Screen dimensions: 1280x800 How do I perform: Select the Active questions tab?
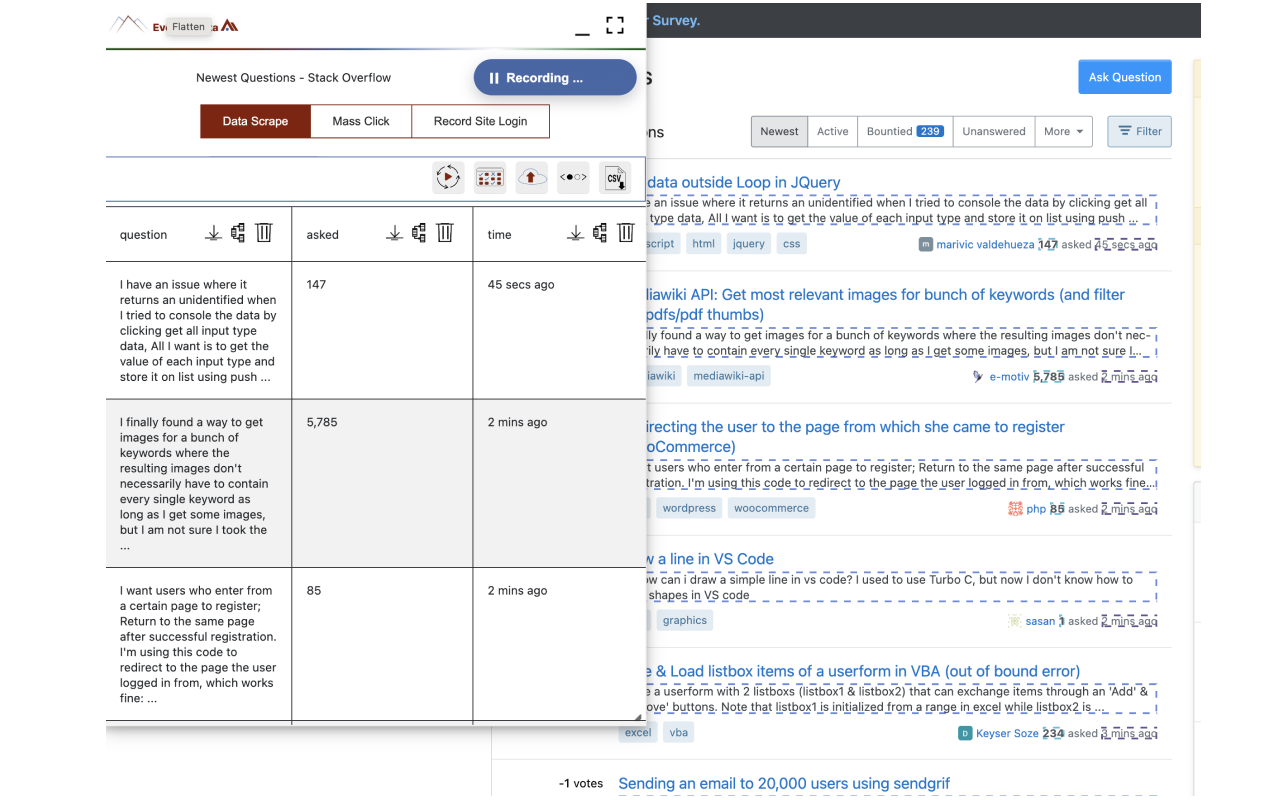click(832, 131)
